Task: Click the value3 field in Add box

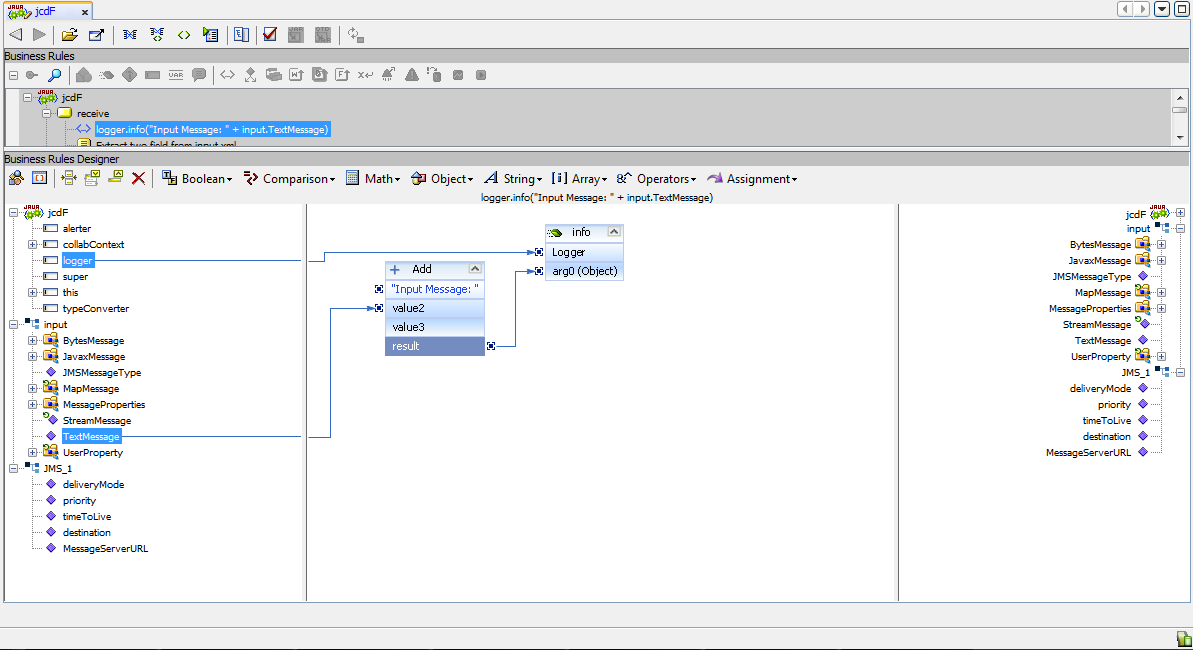Action: coord(408,327)
